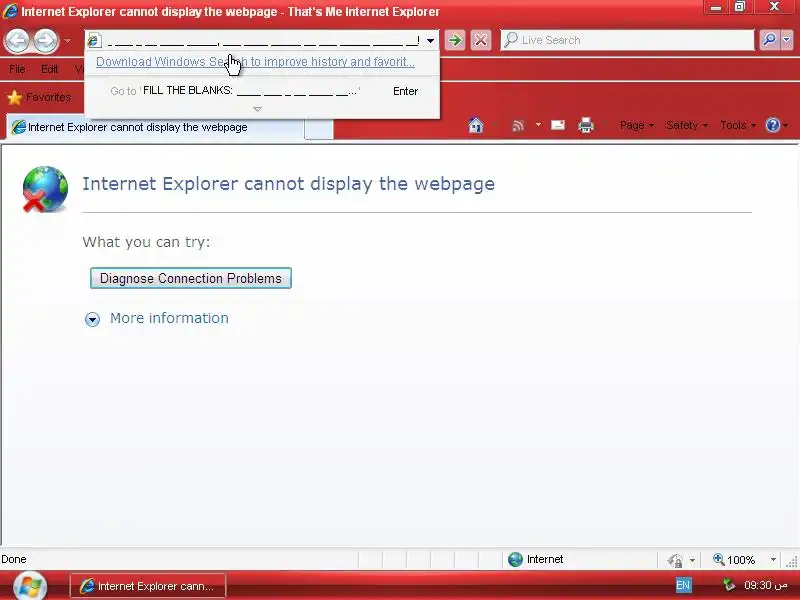Click Internet Explorer taskbar button
The image size is (800, 600).
tap(148, 586)
